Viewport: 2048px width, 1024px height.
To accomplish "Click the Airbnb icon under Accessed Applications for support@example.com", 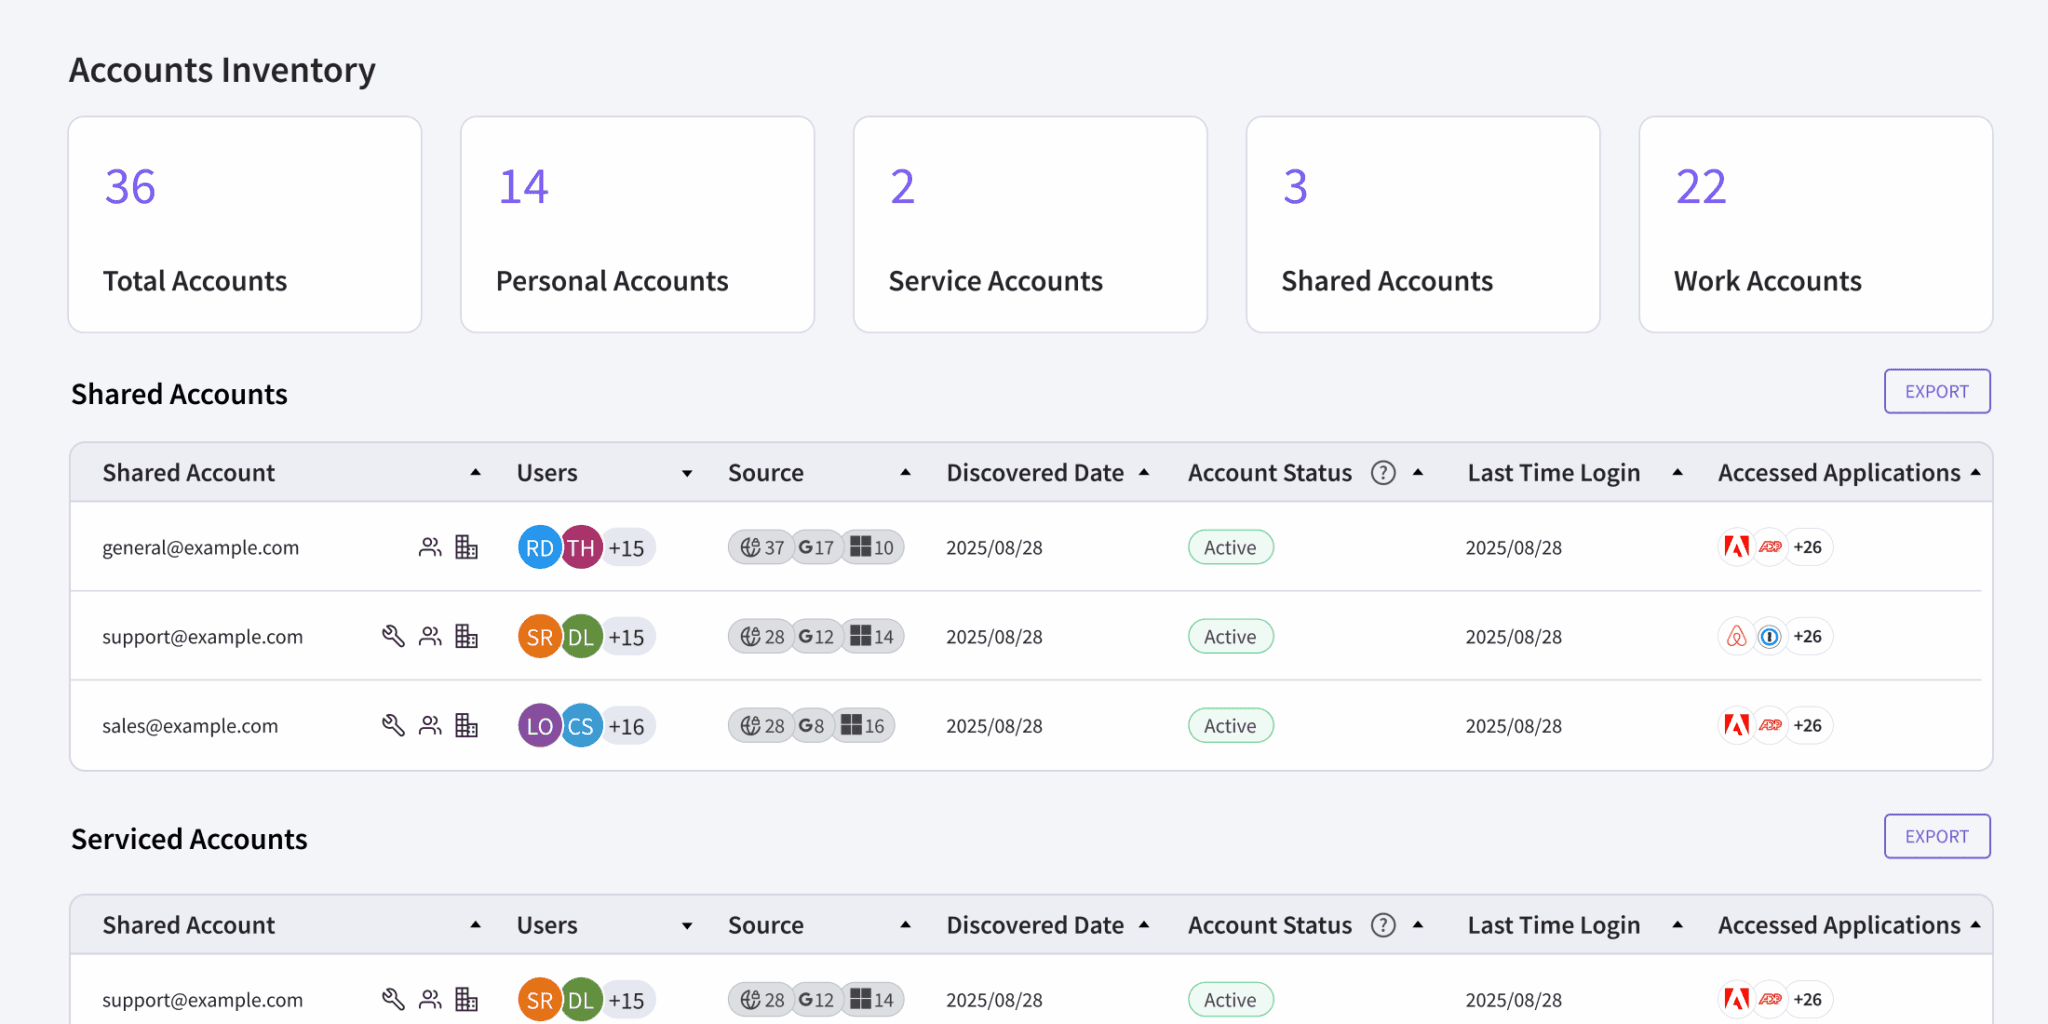I will click(1735, 636).
